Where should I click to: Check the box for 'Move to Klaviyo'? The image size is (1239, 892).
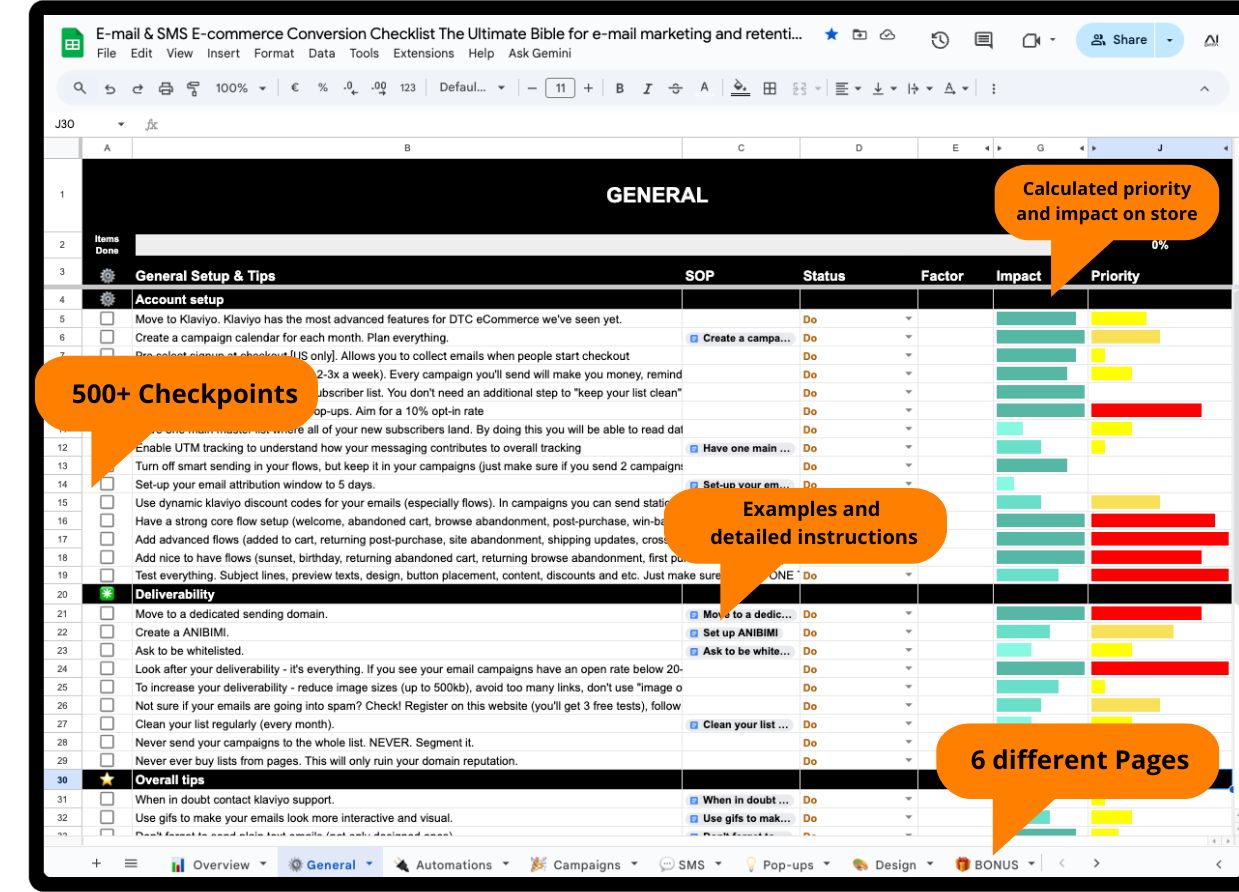pos(107,319)
